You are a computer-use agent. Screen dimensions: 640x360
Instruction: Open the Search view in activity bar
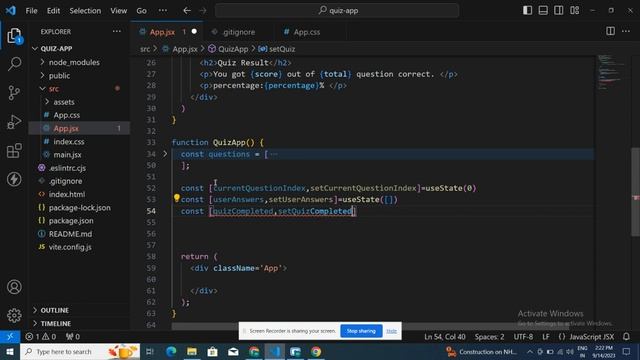coord(14,64)
